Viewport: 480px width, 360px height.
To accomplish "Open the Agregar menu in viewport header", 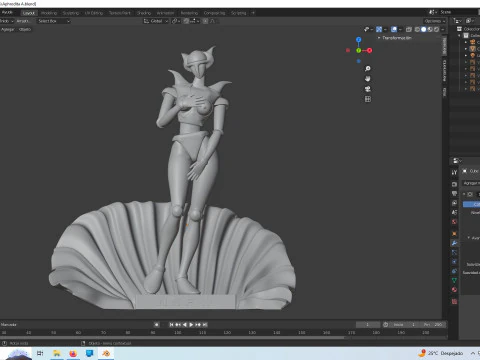I will coord(8,29).
